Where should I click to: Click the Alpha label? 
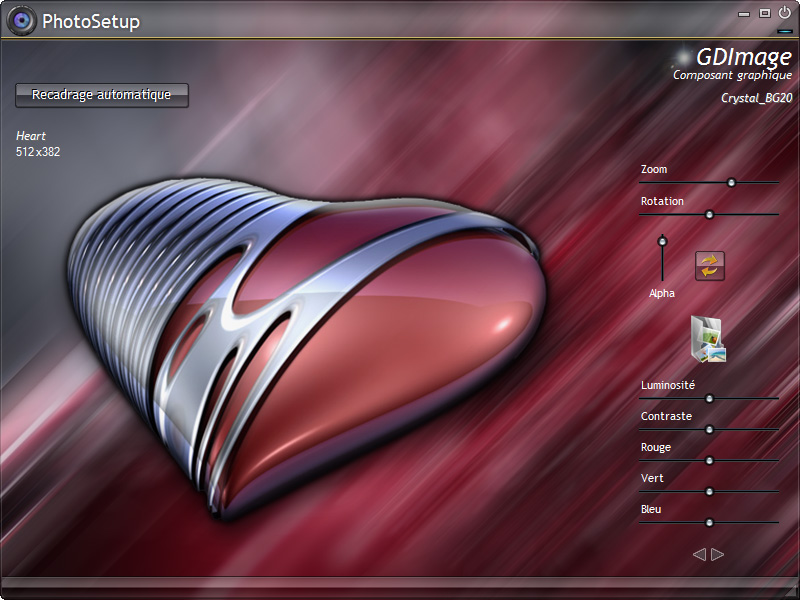[662, 293]
